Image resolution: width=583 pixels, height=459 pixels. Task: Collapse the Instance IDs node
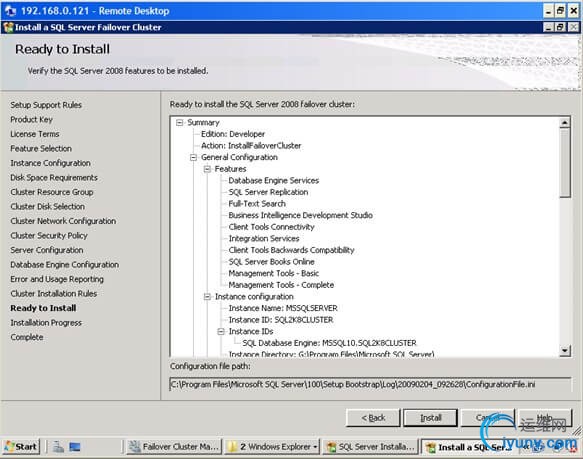pyautogui.click(x=221, y=331)
